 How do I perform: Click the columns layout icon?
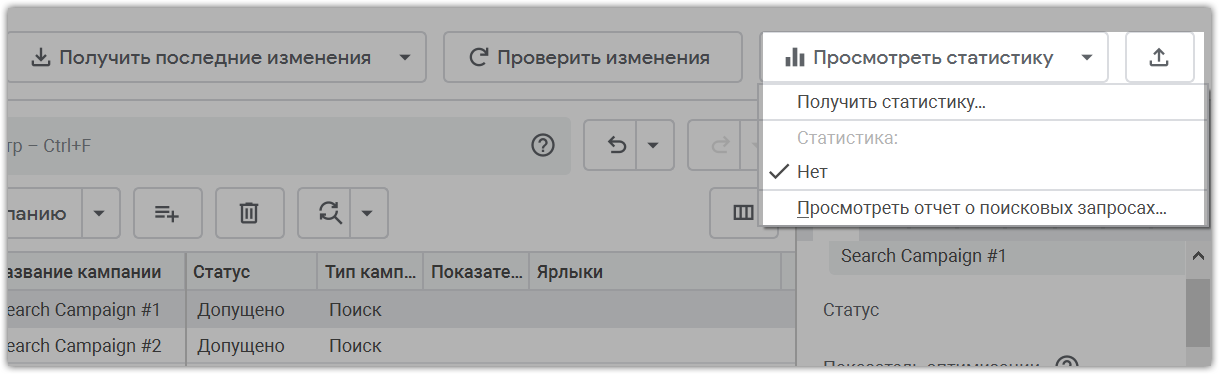point(743,213)
